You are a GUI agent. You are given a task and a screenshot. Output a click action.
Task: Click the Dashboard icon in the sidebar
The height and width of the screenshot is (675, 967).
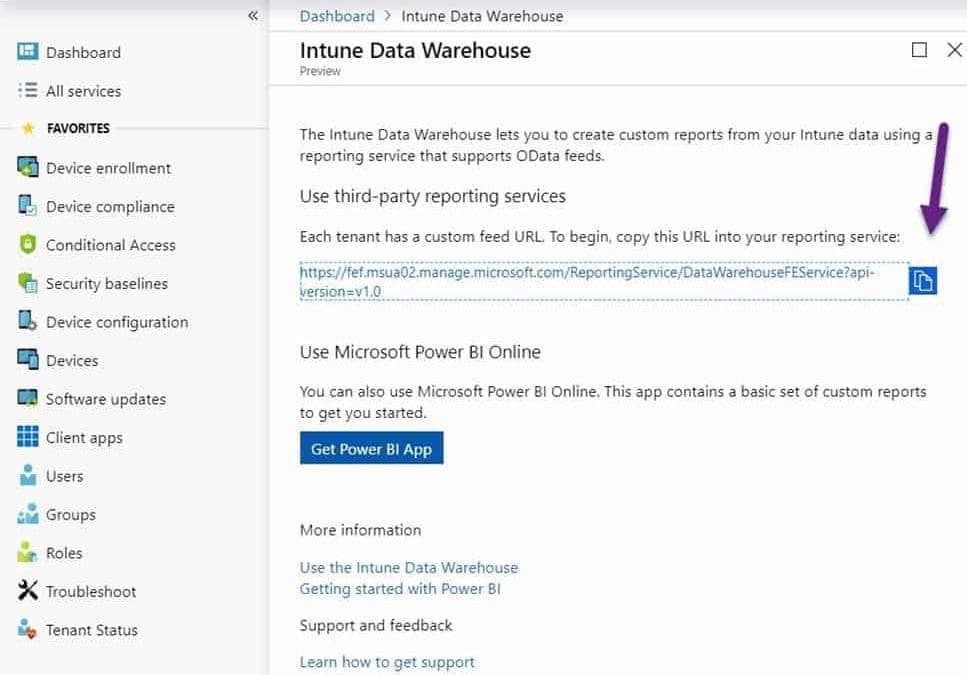click(x=28, y=51)
